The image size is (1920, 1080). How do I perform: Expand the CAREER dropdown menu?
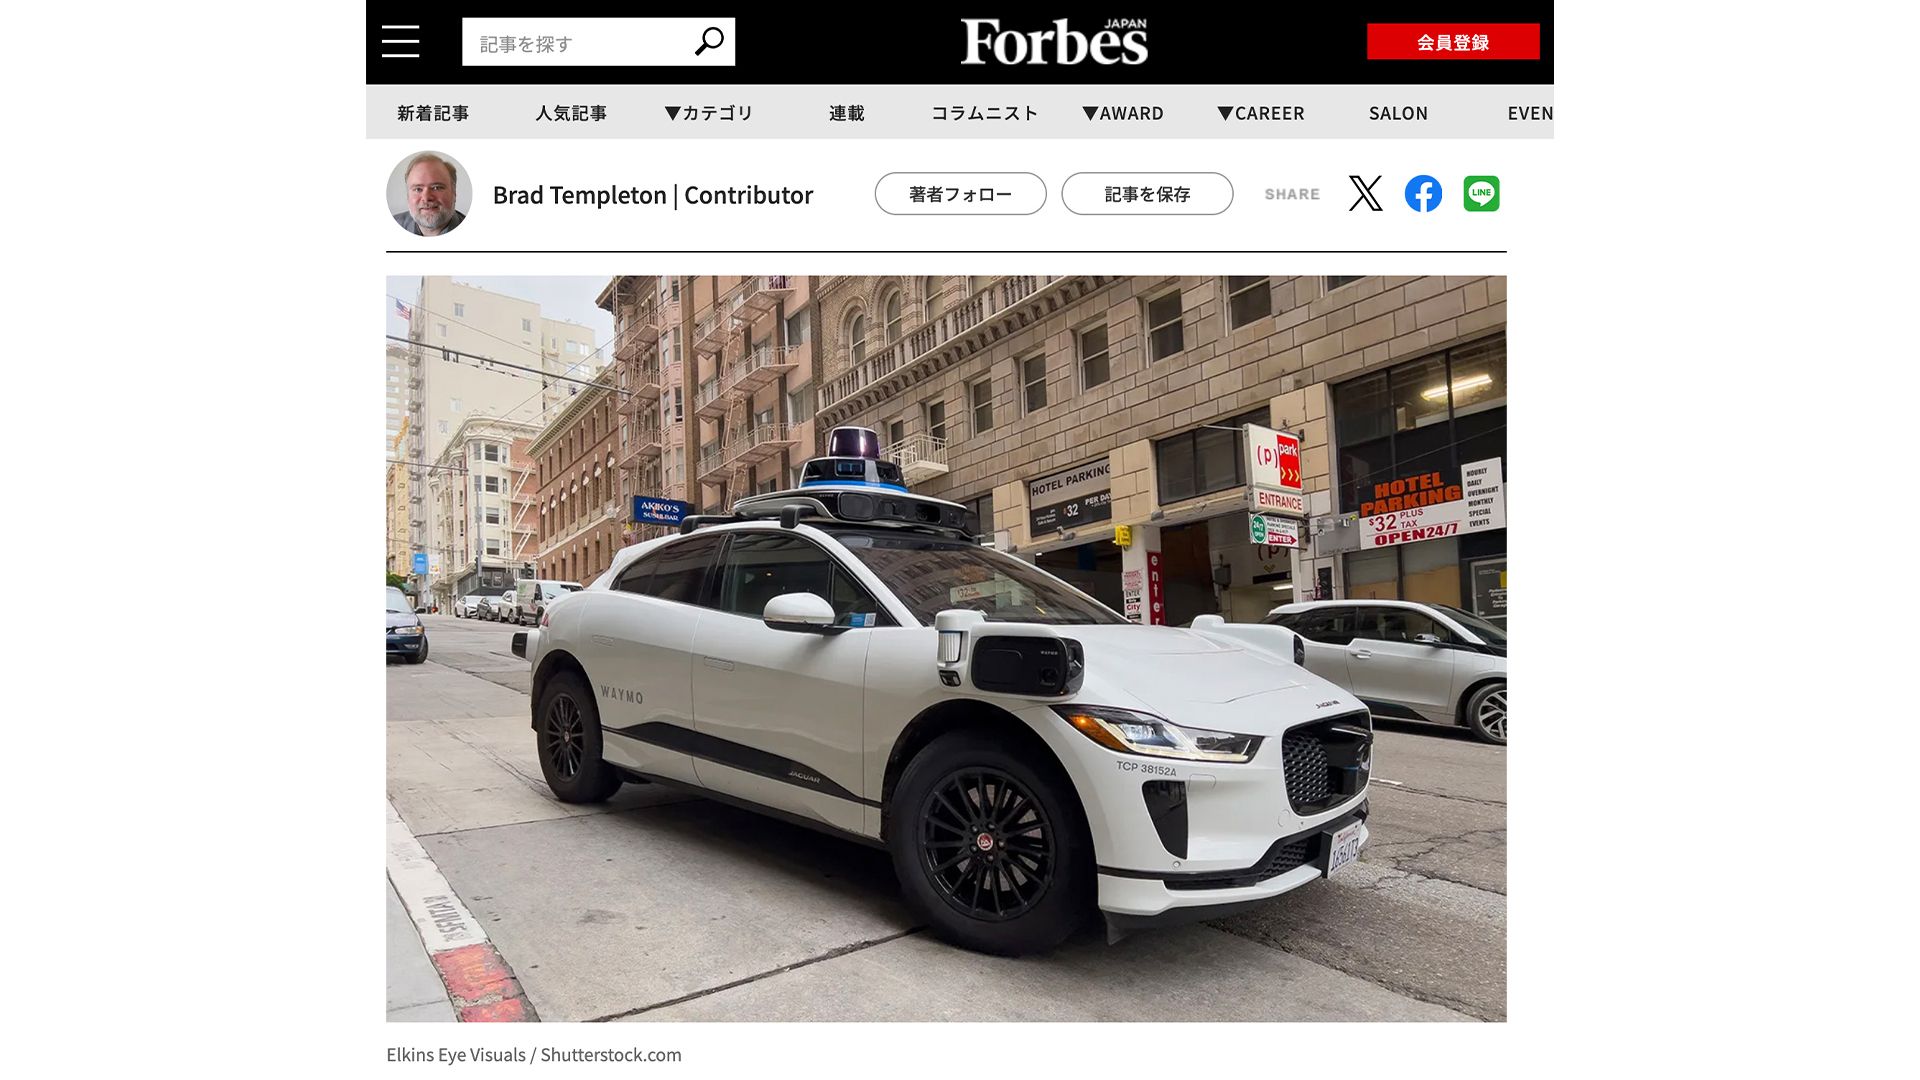pyautogui.click(x=1261, y=113)
